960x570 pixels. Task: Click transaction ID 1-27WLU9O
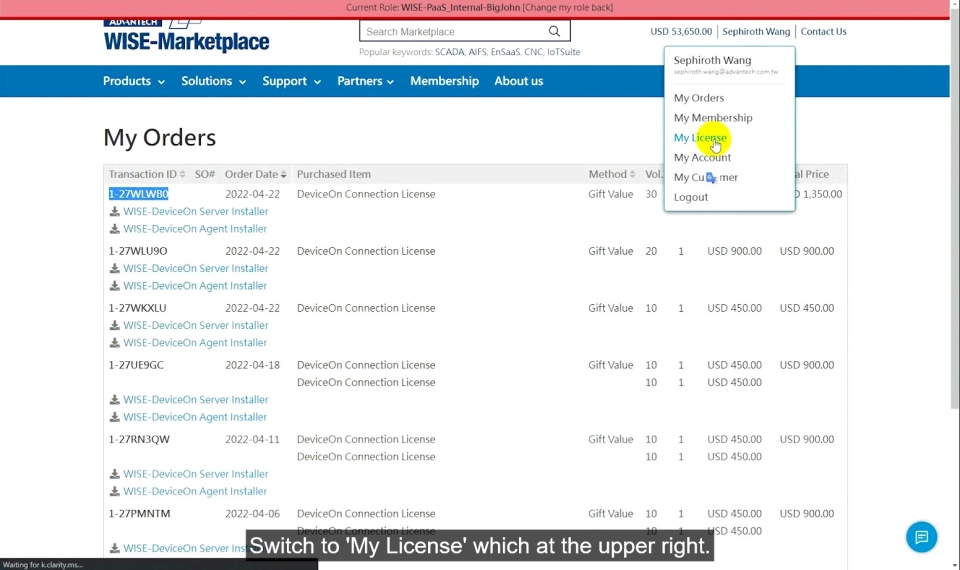pos(138,251)
